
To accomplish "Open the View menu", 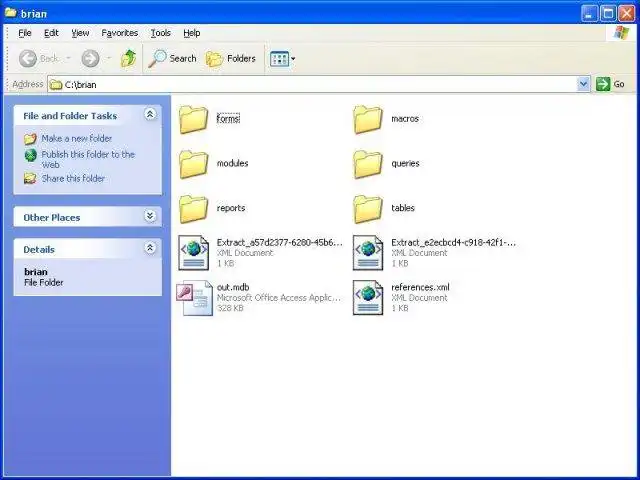I will click(x=80, y=33).
